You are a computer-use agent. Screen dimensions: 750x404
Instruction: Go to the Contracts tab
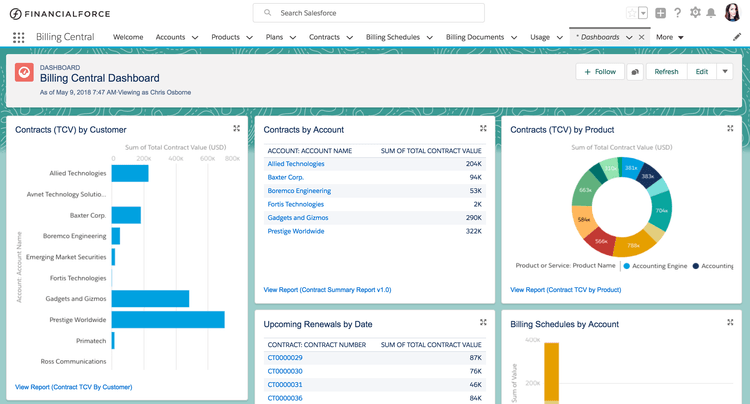(x=324, y=37)
